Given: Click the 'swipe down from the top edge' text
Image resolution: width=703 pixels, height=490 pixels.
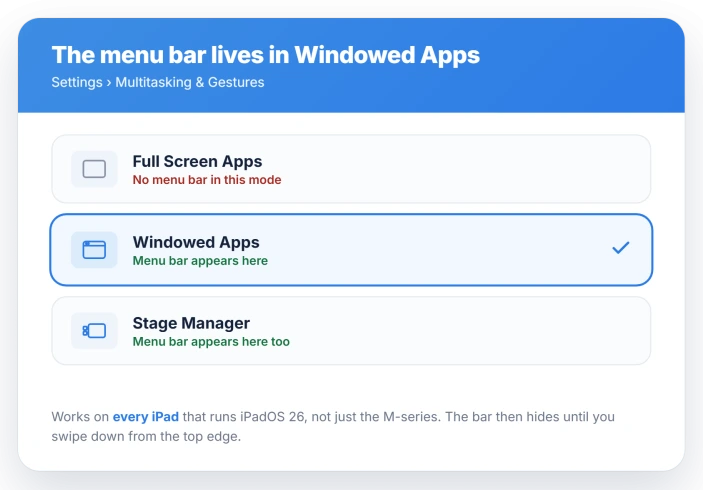Looking at the screenshot, I should pyautogui.click(x=146, y=436).
